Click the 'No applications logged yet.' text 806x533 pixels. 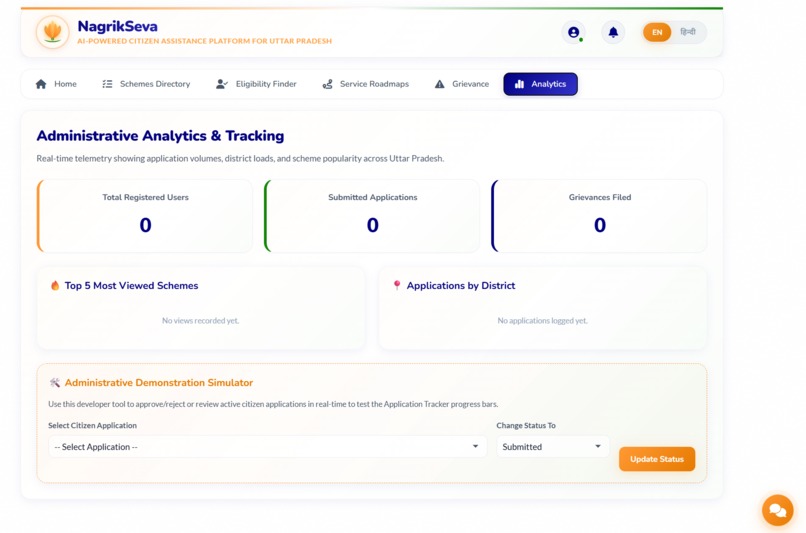coord(542,321)
